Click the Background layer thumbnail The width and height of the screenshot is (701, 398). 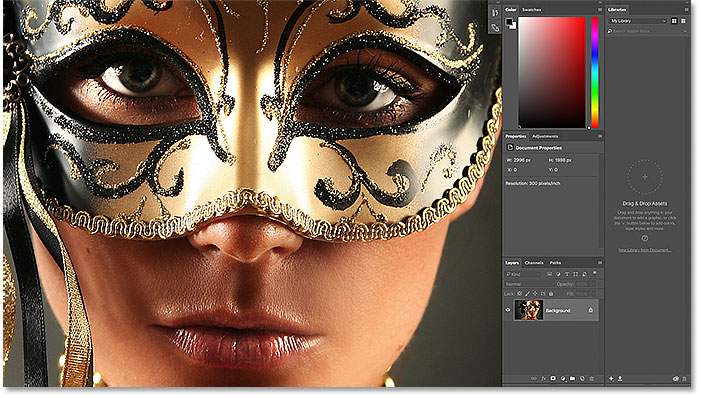[528, 310]
